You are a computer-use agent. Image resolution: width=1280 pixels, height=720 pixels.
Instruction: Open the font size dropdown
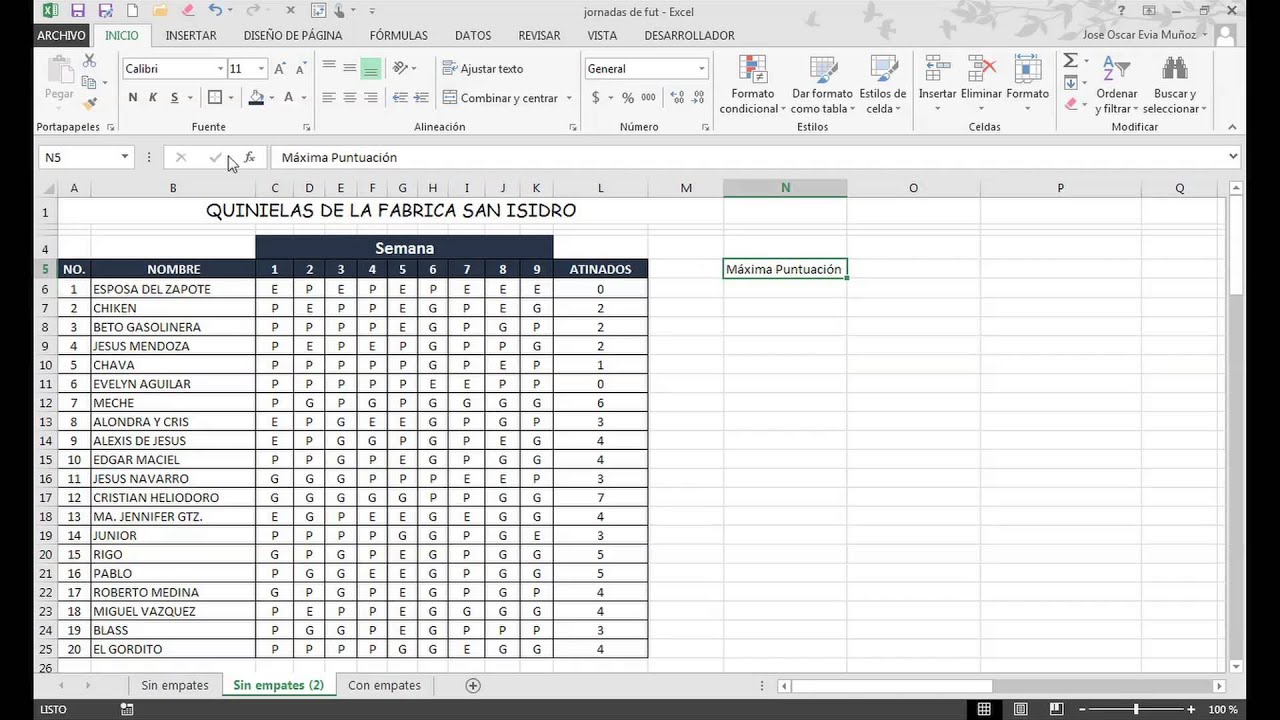[261, 69]
